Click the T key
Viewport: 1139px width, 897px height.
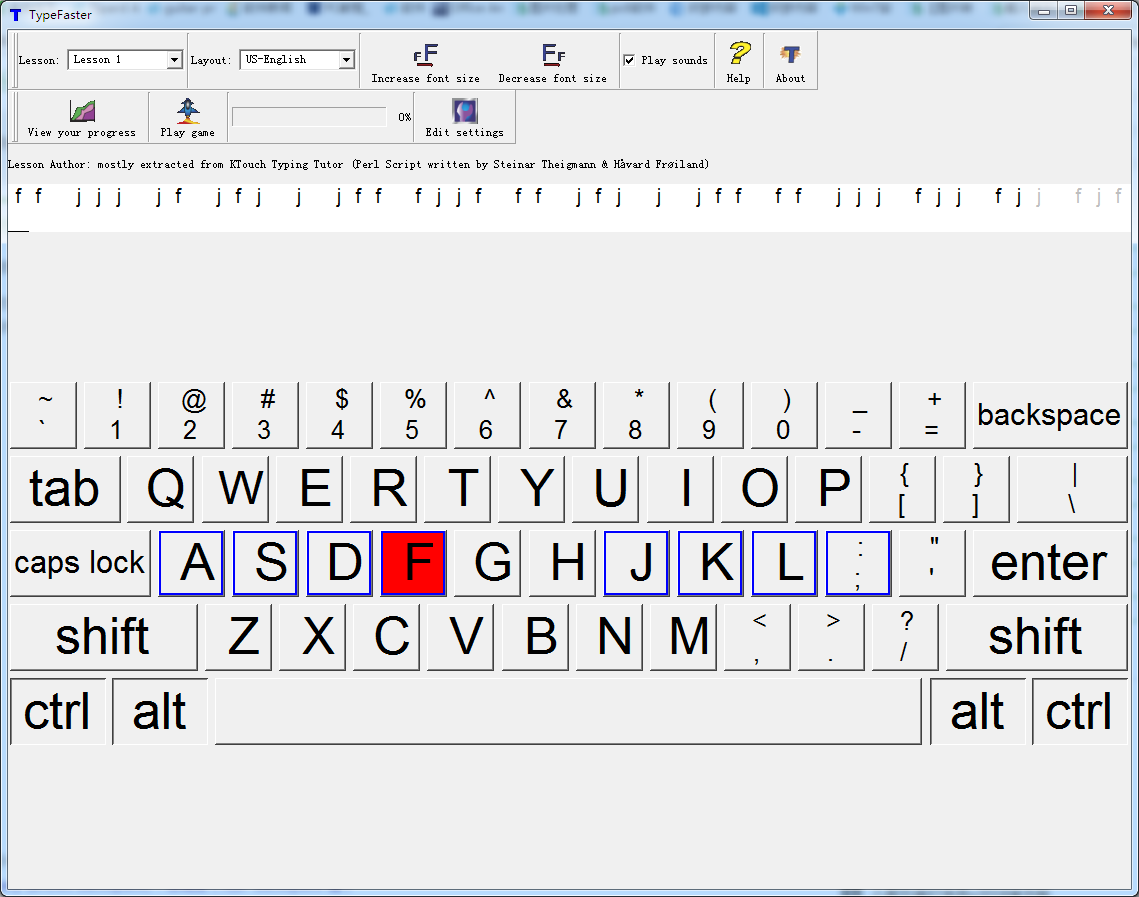click(x=458, y=489)
